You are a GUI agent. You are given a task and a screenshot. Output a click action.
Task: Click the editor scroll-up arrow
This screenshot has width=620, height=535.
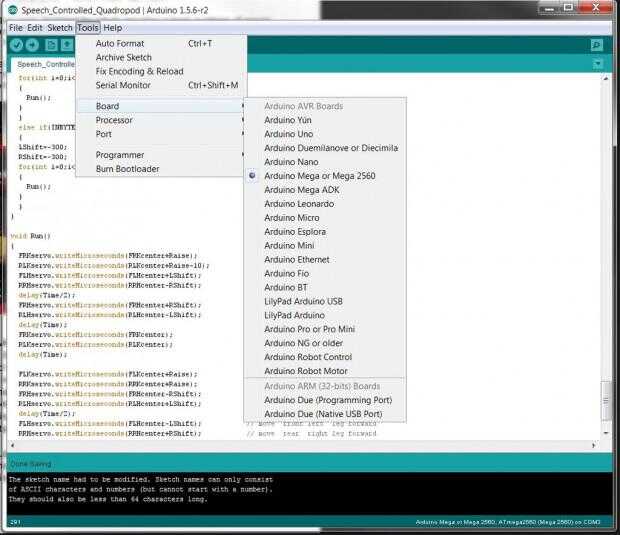coord(605,78)
